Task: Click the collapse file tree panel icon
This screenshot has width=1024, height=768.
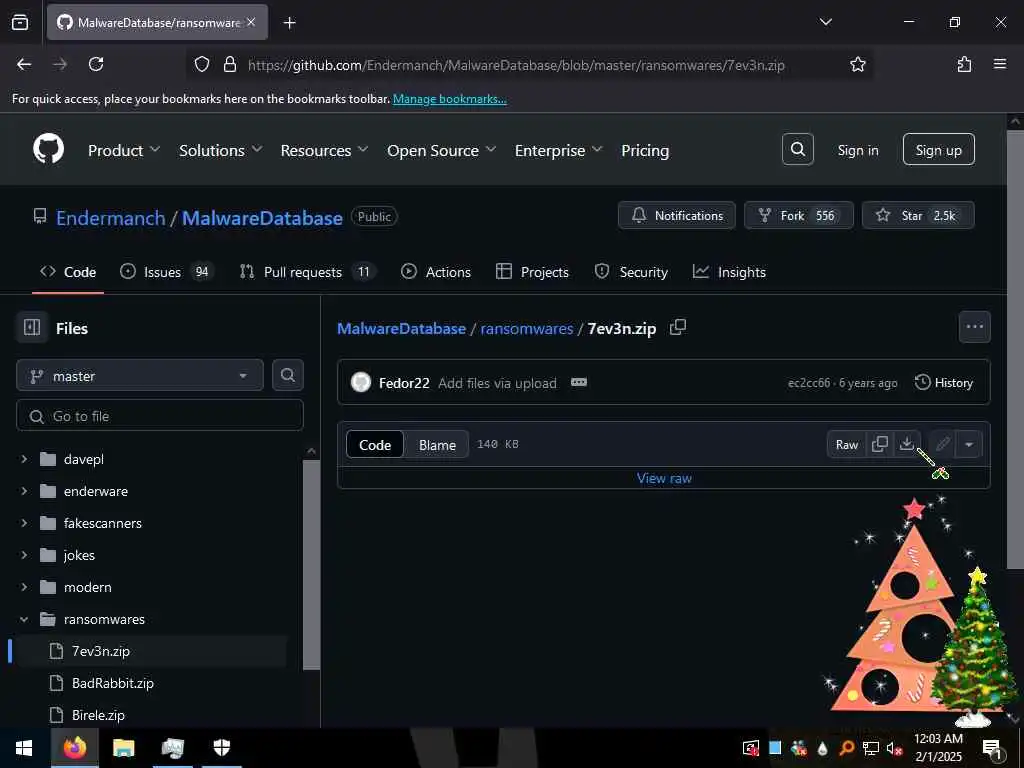Action: pos(32,327)
